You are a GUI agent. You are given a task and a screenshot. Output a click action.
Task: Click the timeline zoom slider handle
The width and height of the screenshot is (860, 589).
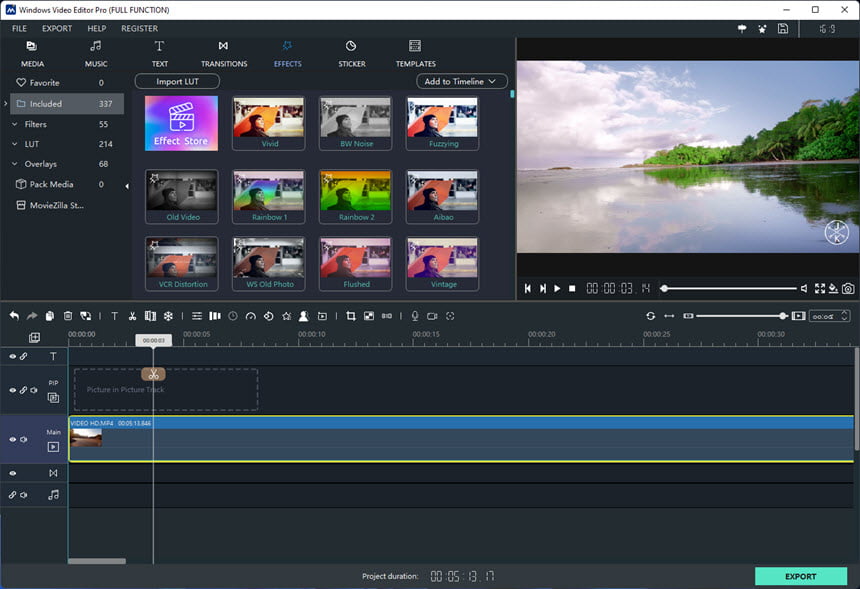(783, 316)
